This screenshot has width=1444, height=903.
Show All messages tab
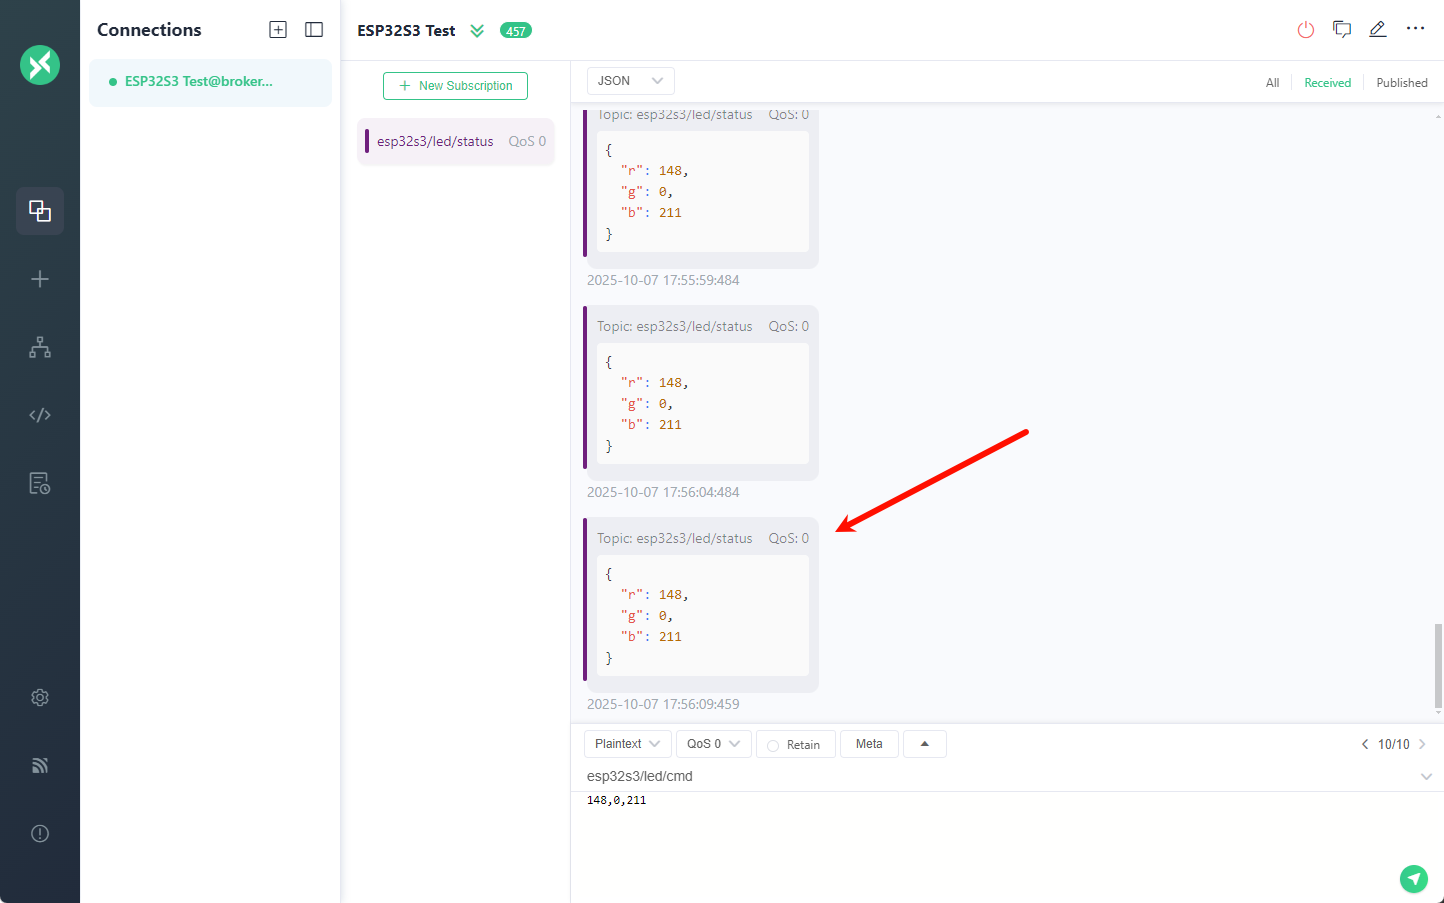[1272, 83]
